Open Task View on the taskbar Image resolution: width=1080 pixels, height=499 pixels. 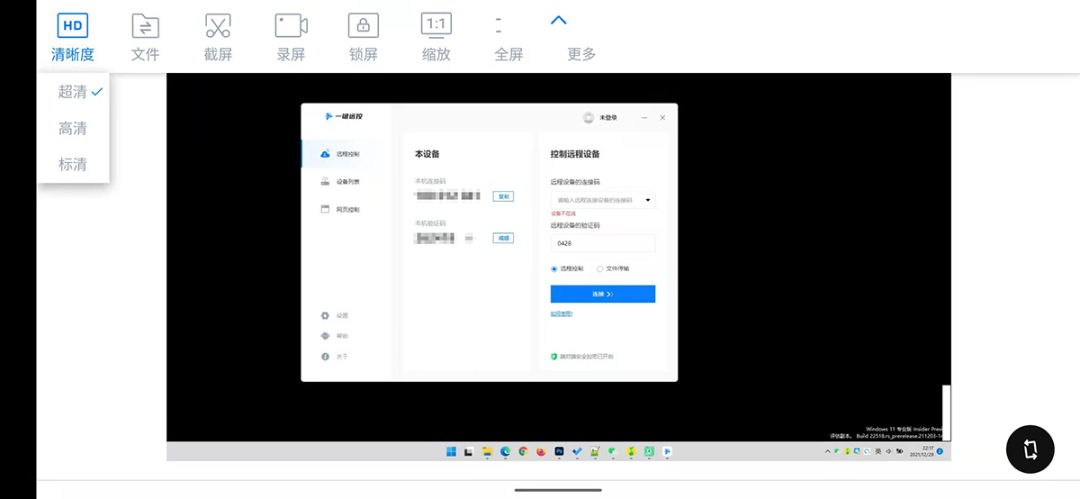coord(468,451)
